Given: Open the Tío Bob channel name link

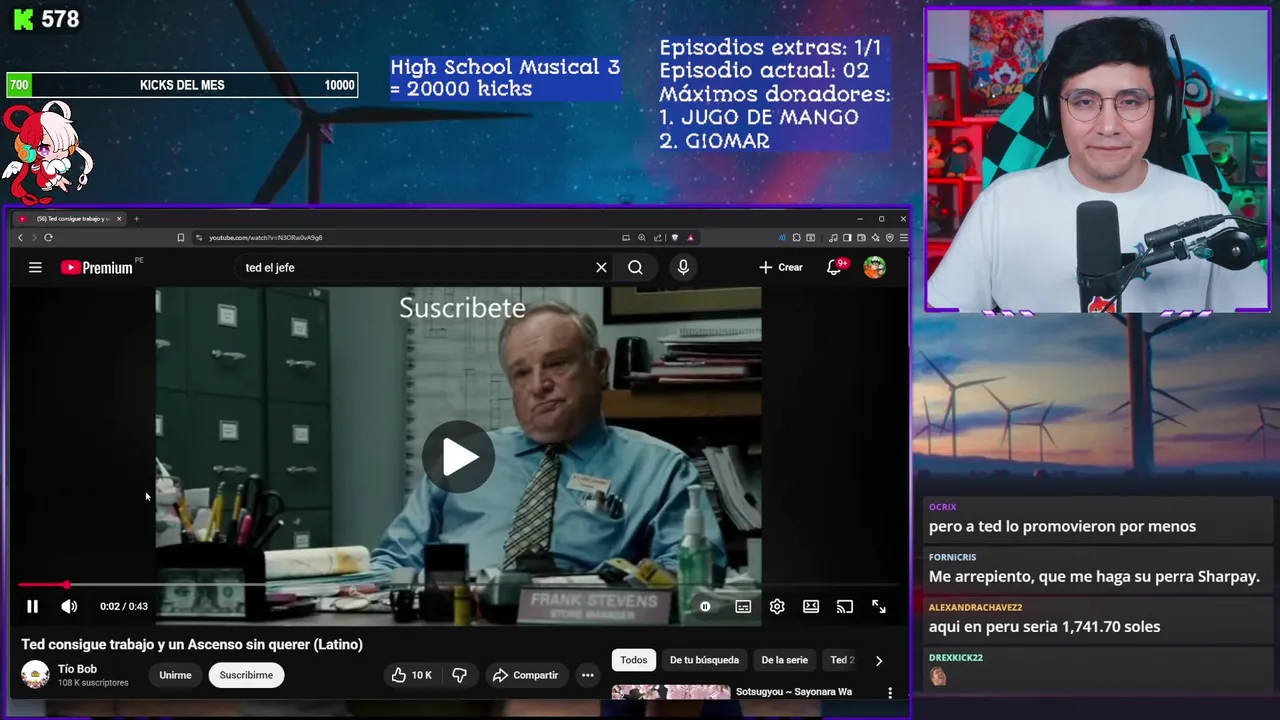Looking at the screenshot, I should coord(78,669).
